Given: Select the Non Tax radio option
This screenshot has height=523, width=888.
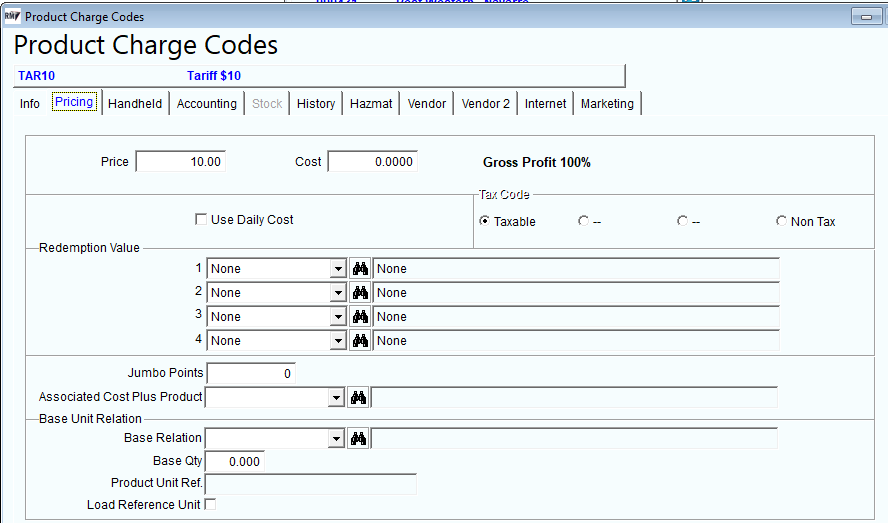Looking at the screenshot, I should 781,221.
